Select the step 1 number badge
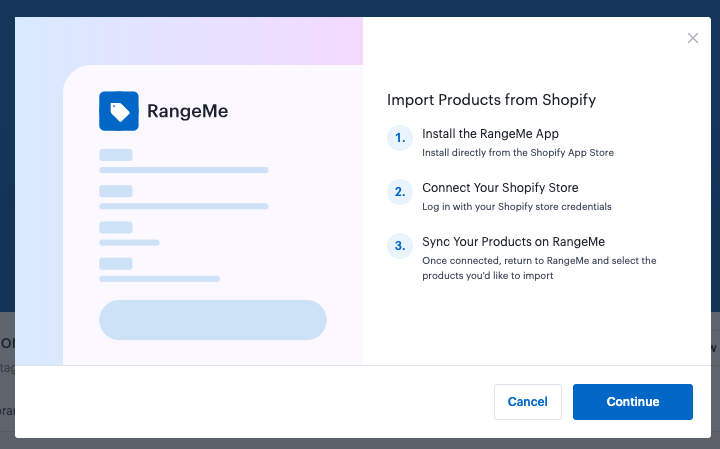Viewport: 720px width, 449px height. [400, 139]
